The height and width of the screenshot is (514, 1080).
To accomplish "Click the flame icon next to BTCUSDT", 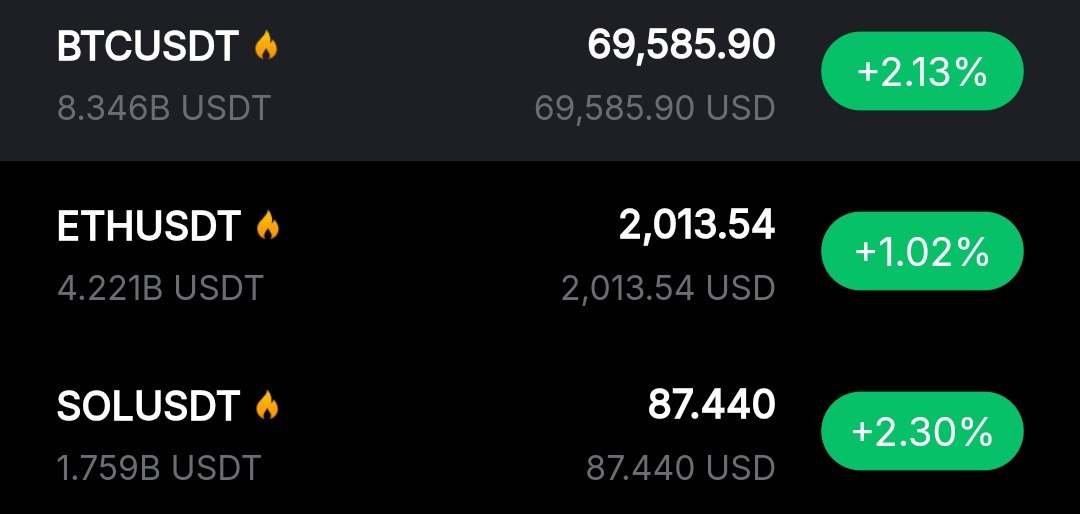I will pyautogui.click(x=265, y=46).
